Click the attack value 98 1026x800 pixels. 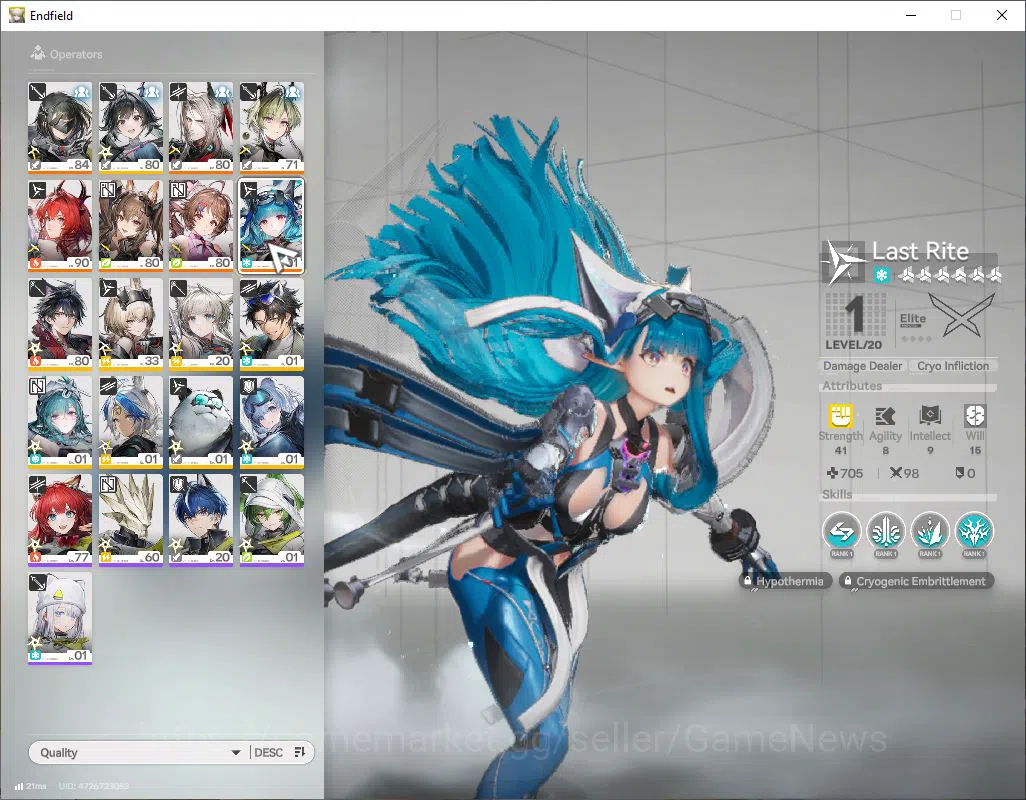(x=904, y=473)
